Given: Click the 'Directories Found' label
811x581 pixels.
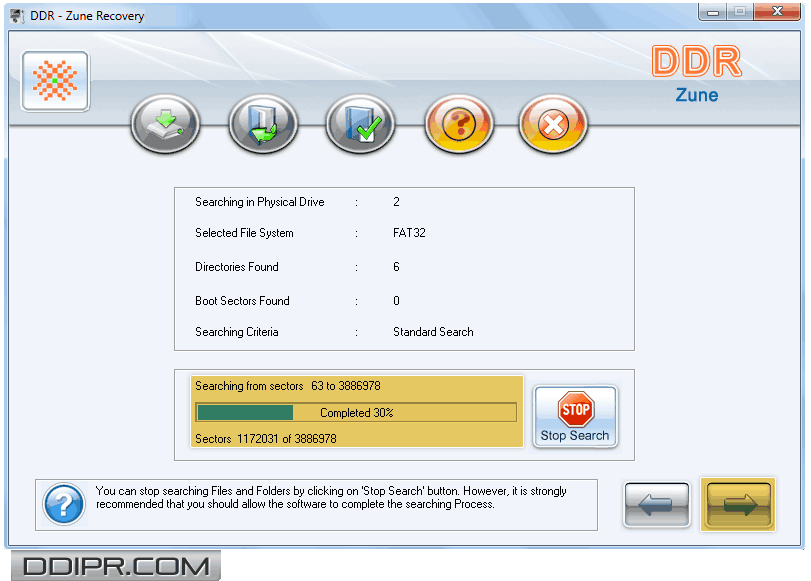Looking at the screenshot, I should 237,267.
